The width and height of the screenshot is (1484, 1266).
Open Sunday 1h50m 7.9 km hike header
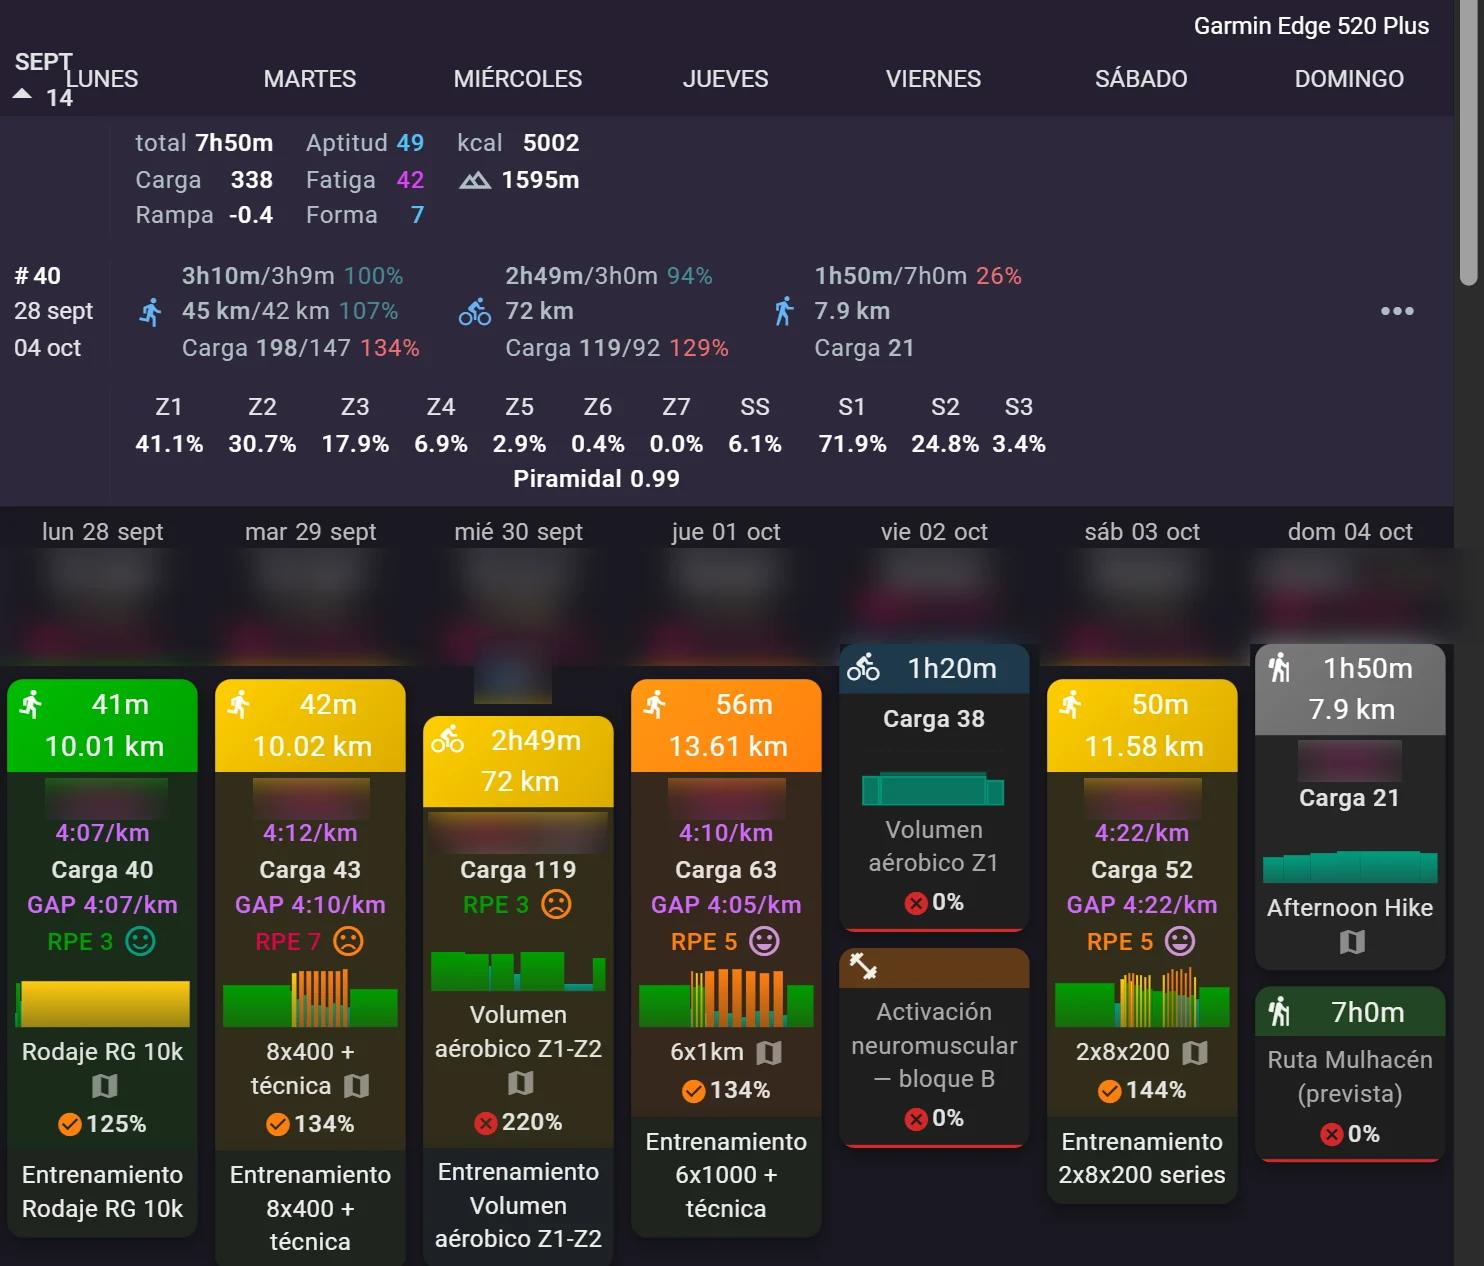pyautogui.click(x=1350, y=689)
